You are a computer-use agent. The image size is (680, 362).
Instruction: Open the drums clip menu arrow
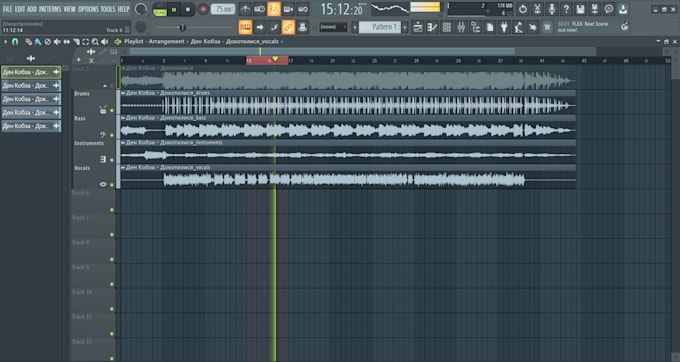pyautogui.click(x=123, y=93)
